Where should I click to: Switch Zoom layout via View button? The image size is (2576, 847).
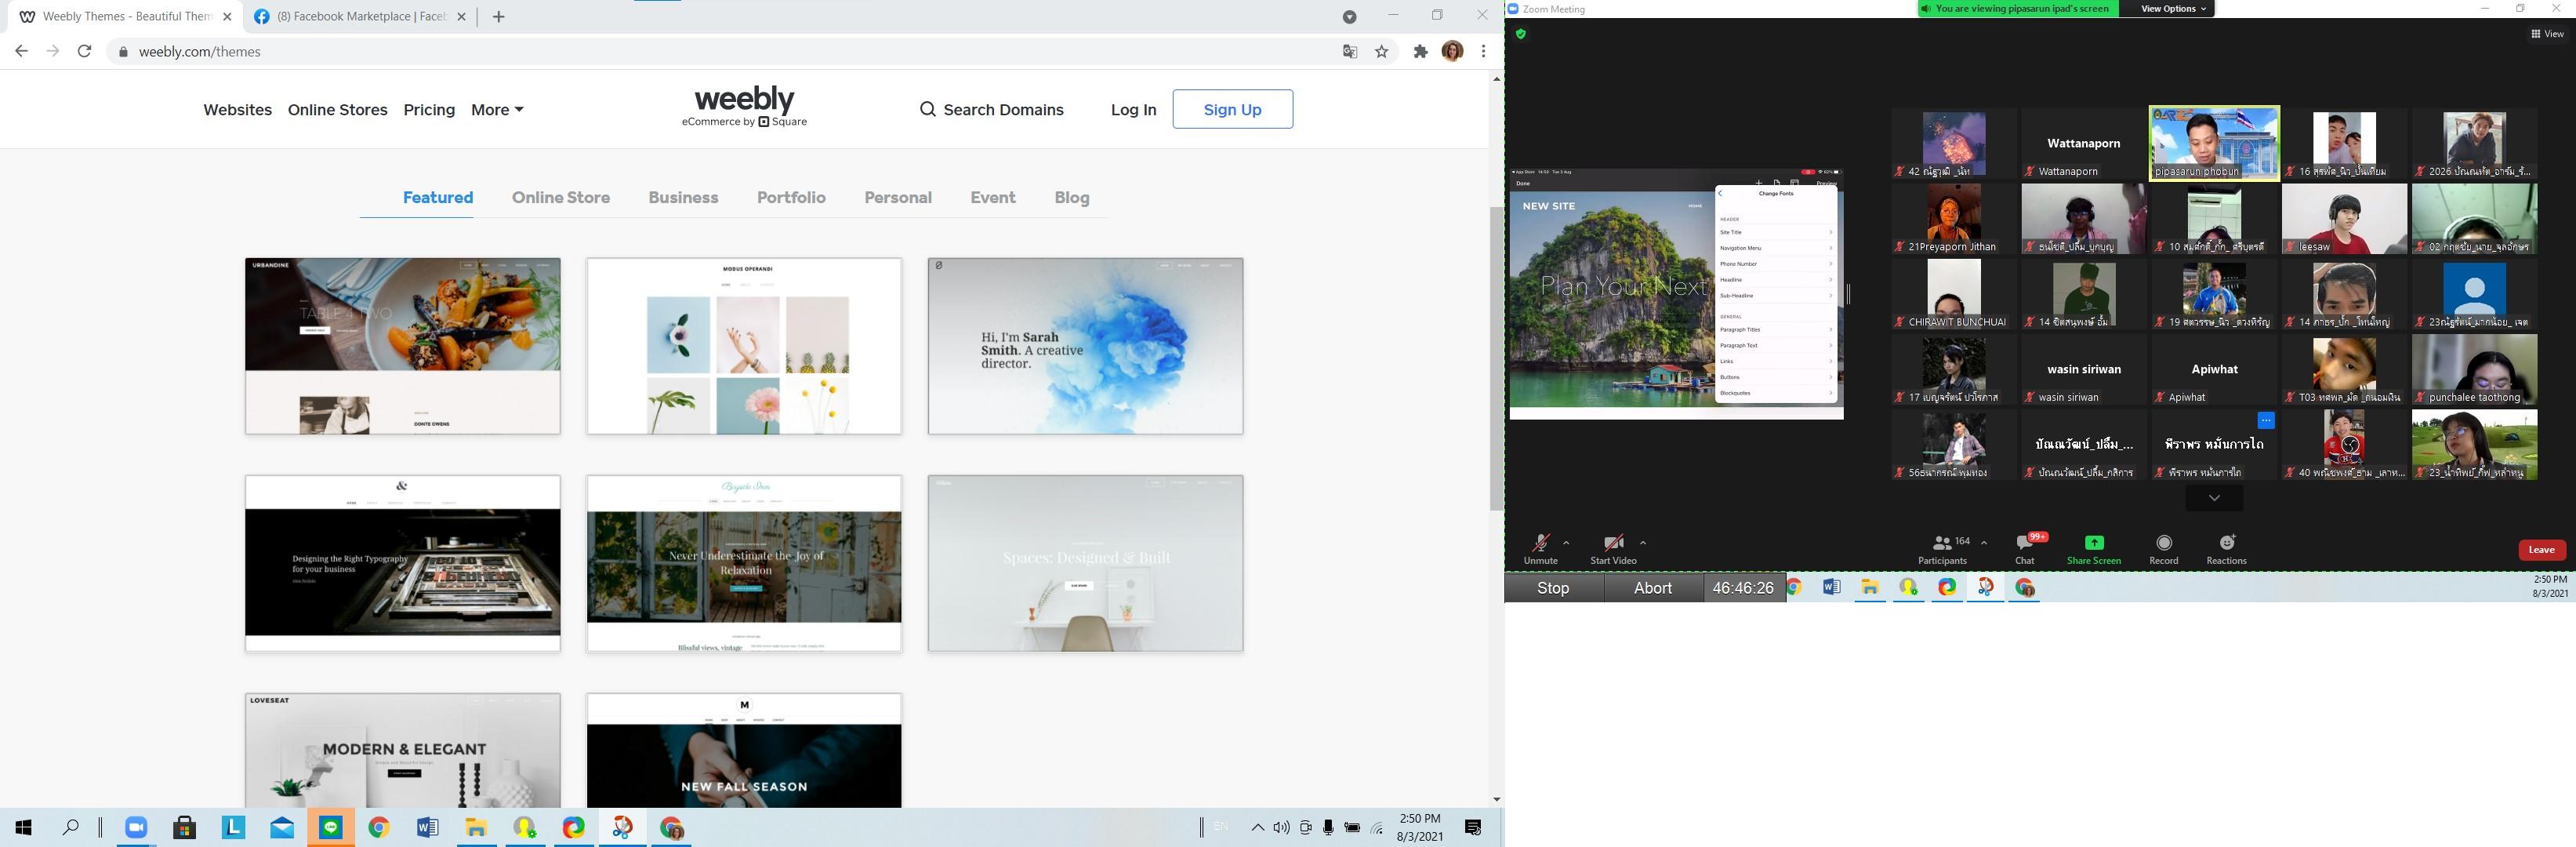2546,34
